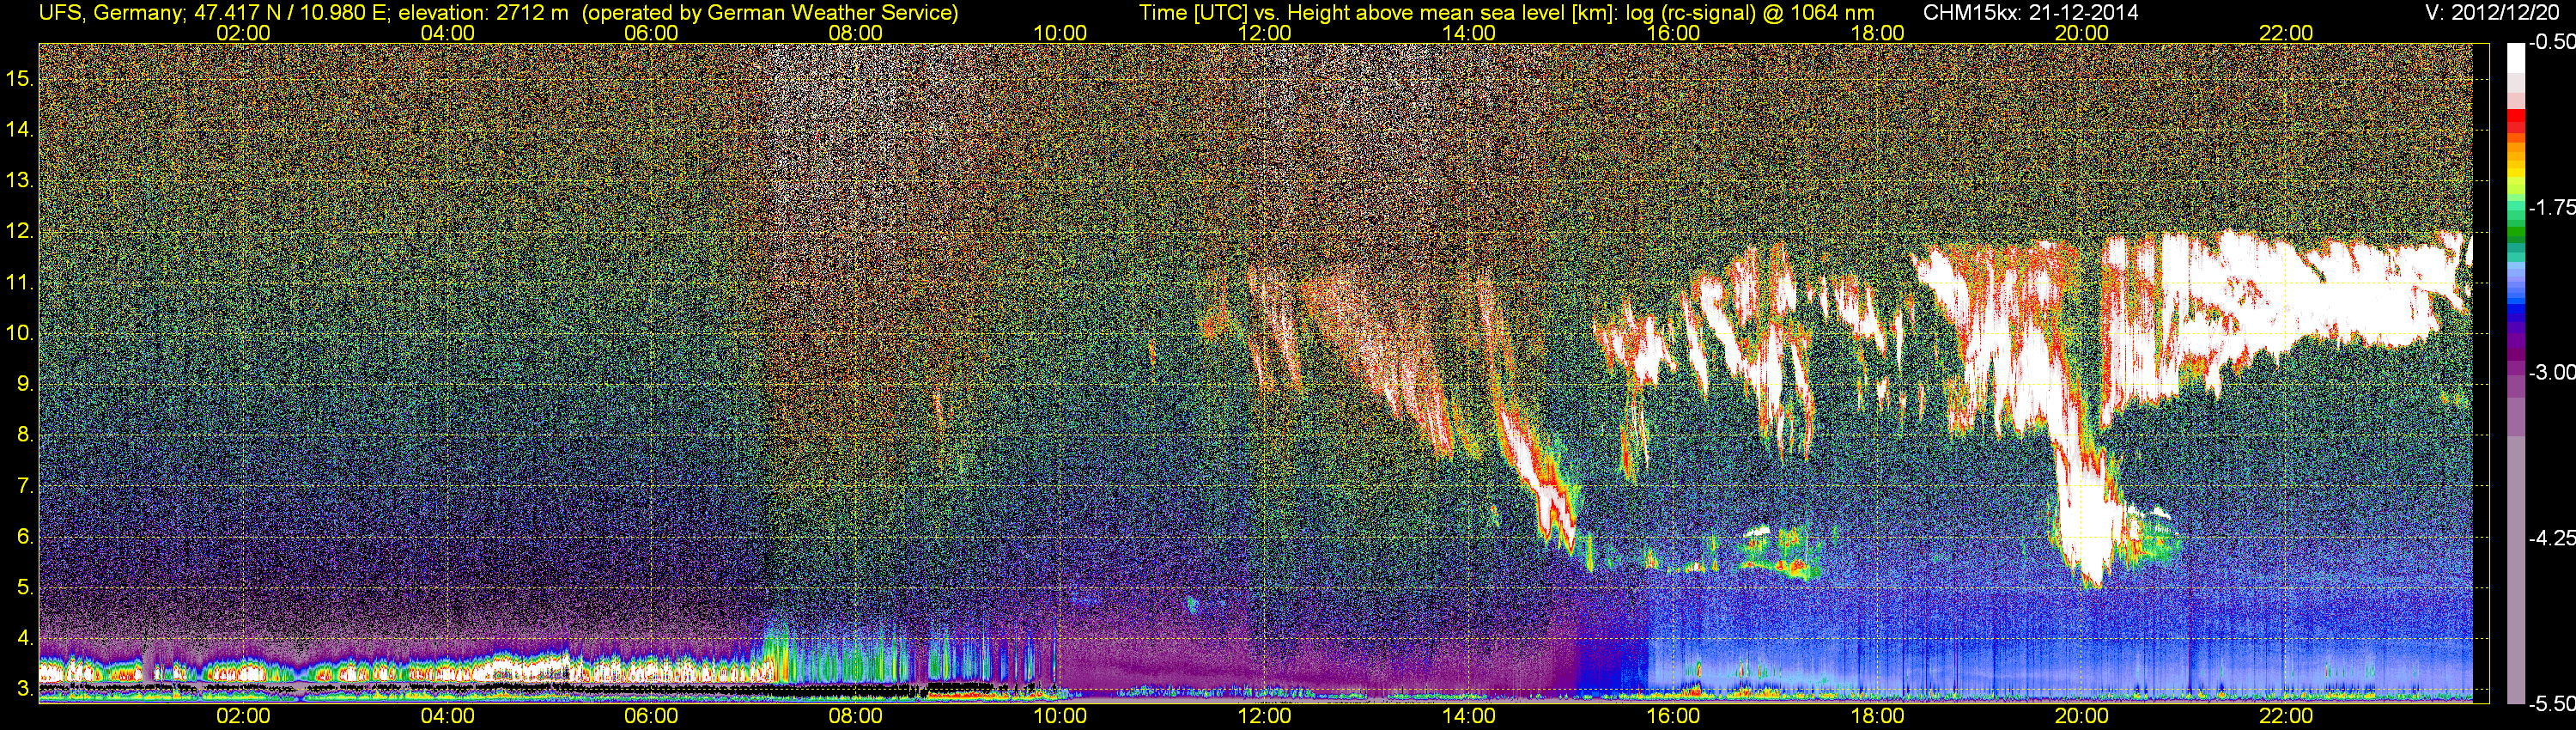Click the 14:00 label on the bottom time axis
This screenshot has height=730, width=2576.
point(1469,716)
